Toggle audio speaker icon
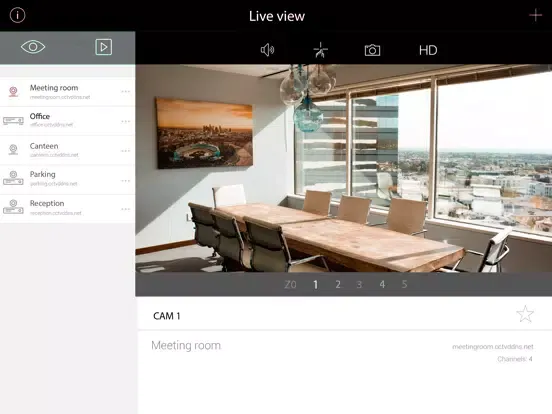Image resolution: width=552 pixels, height=414 pixels. (267, 50)
